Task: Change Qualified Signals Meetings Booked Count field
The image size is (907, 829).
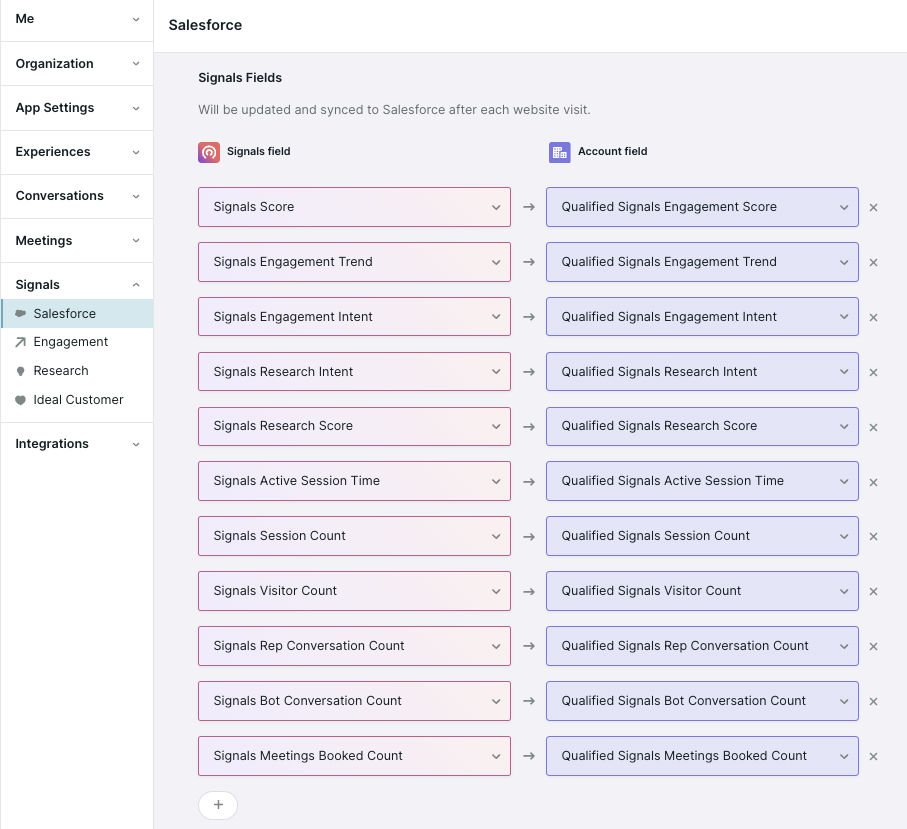Action: tap(702, 756)
